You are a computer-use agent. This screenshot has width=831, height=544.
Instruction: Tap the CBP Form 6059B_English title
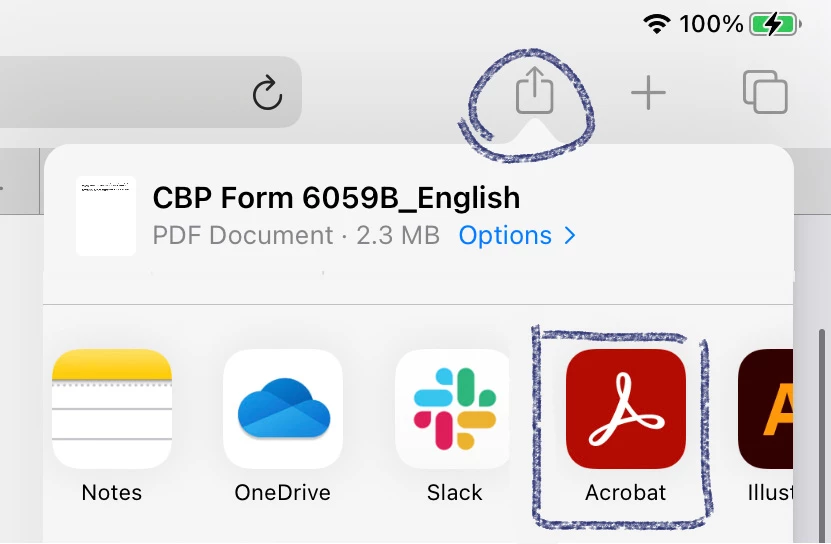(336, 198)
